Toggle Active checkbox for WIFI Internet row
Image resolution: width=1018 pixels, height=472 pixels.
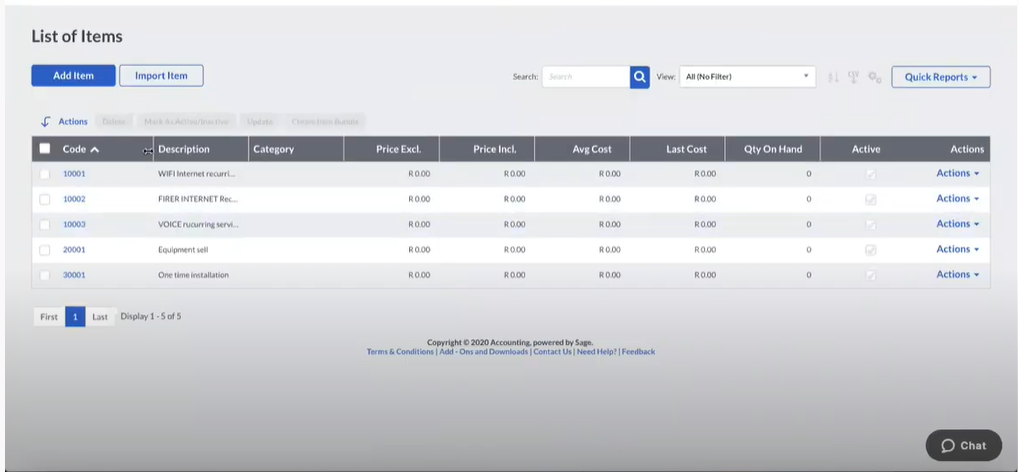pyautogui.click(x=871, y=174)
